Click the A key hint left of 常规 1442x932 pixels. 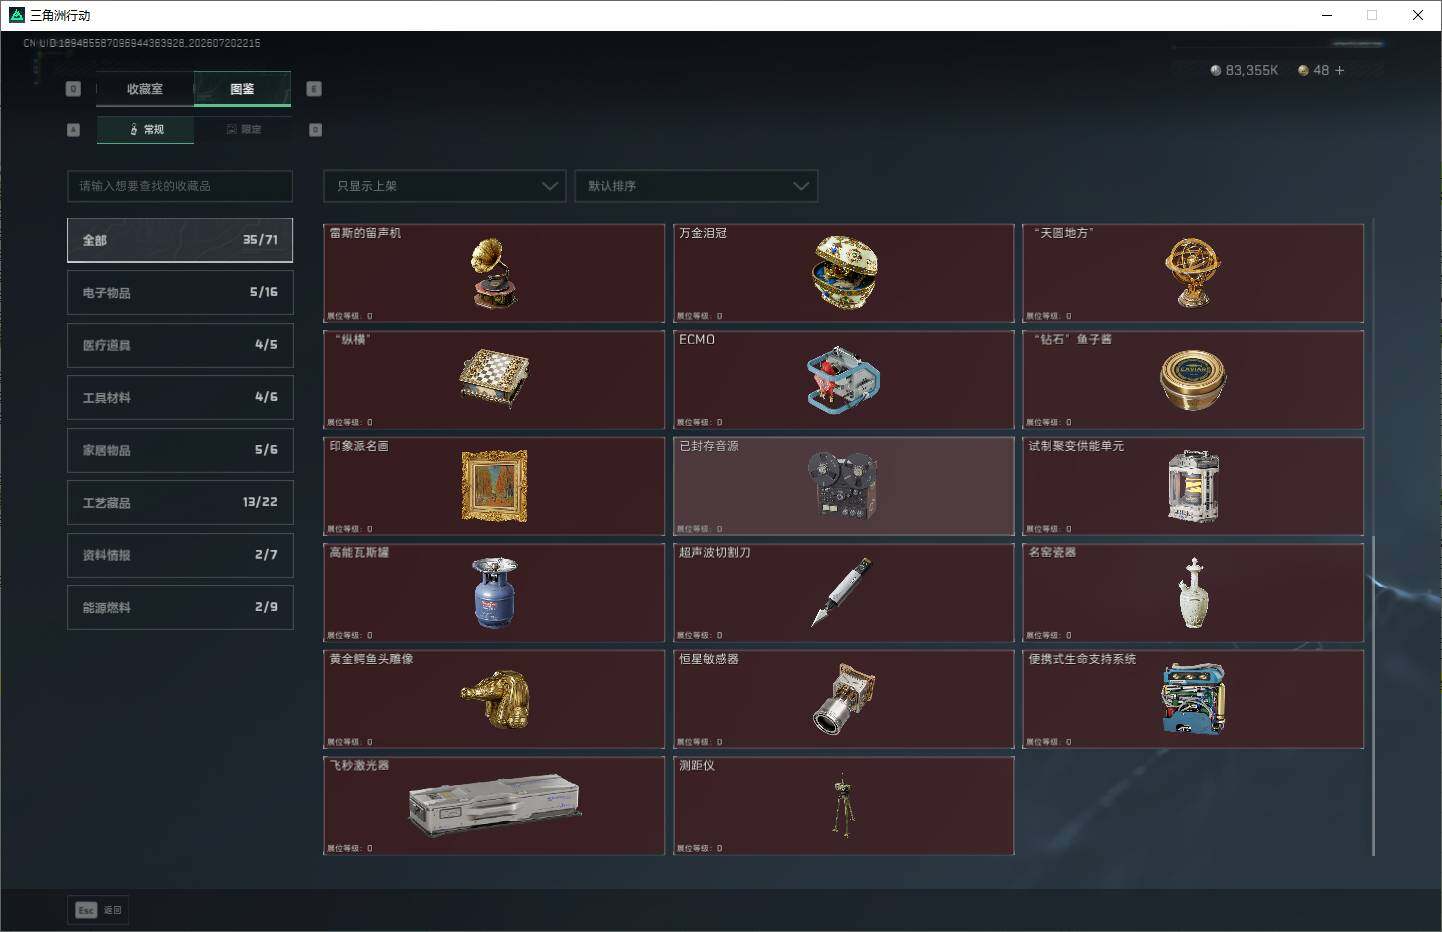click(73, 129)
